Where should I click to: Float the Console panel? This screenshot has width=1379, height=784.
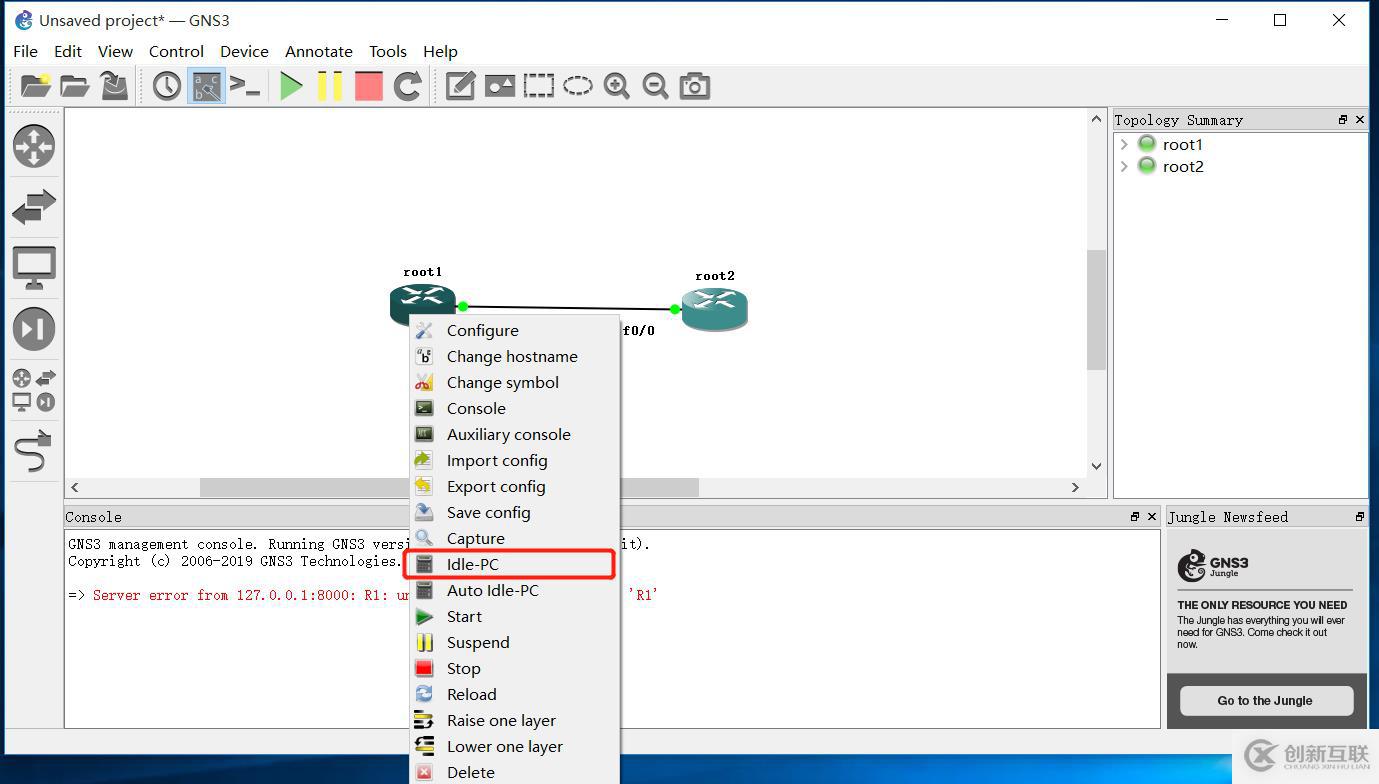coord(1135,517)
